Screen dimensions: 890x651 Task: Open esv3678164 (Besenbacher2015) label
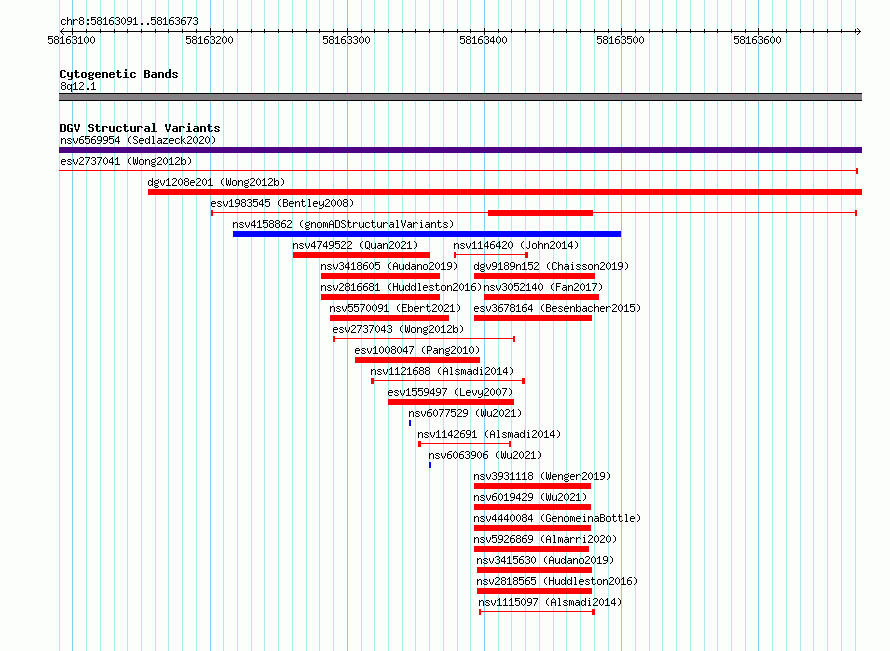[x=557, y=308]
